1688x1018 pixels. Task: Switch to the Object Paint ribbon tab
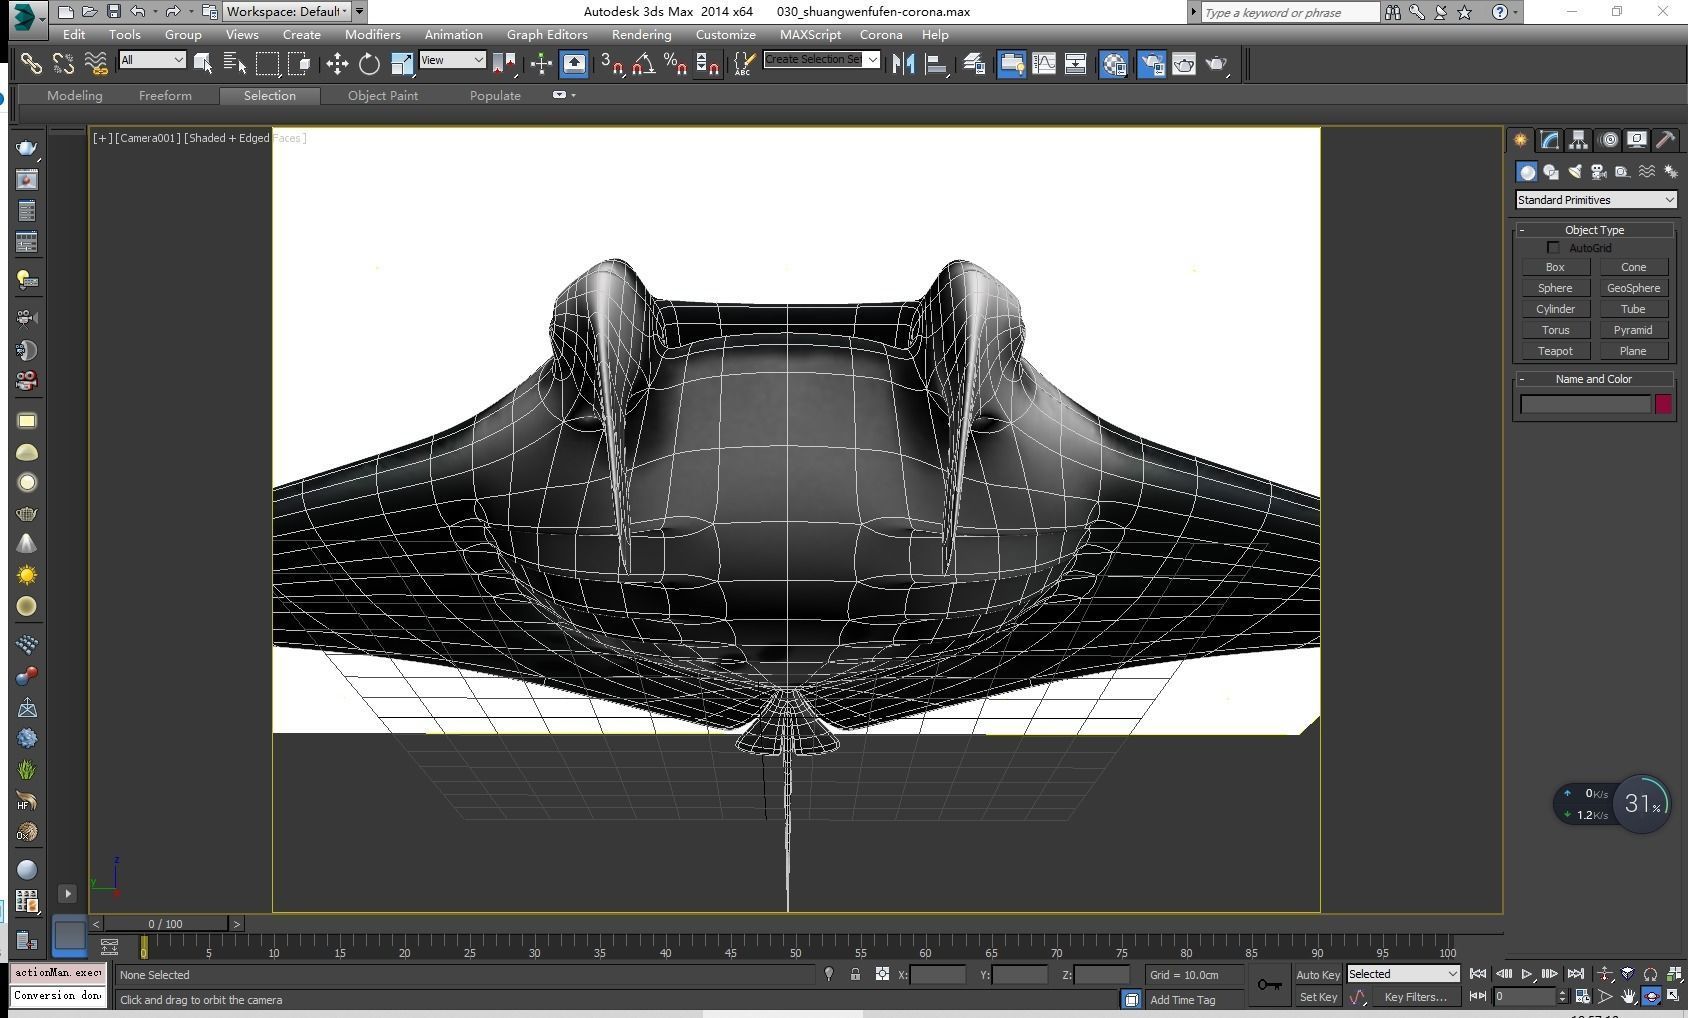[383, 96]
